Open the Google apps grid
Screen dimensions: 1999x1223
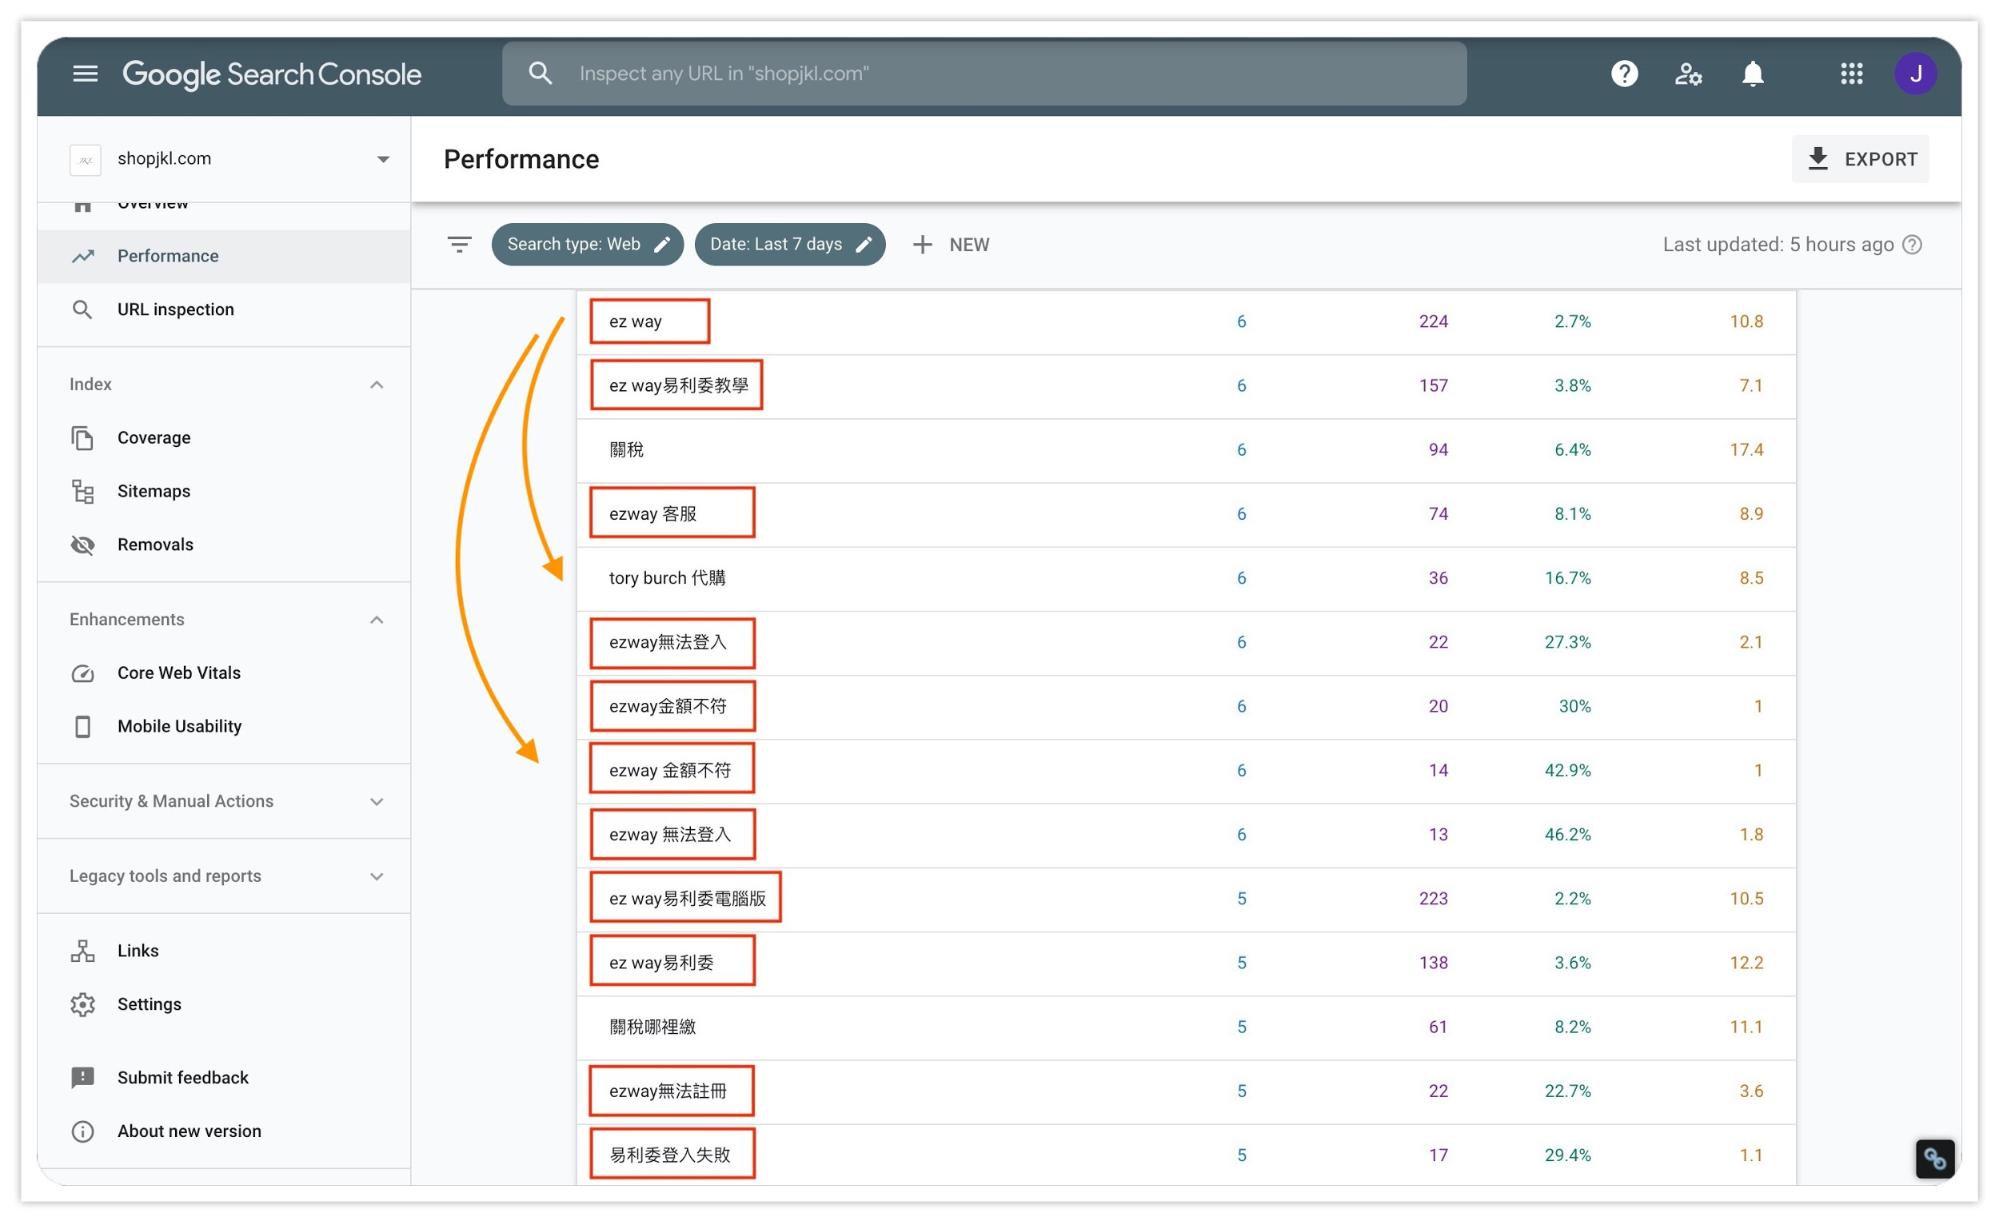1851,73
